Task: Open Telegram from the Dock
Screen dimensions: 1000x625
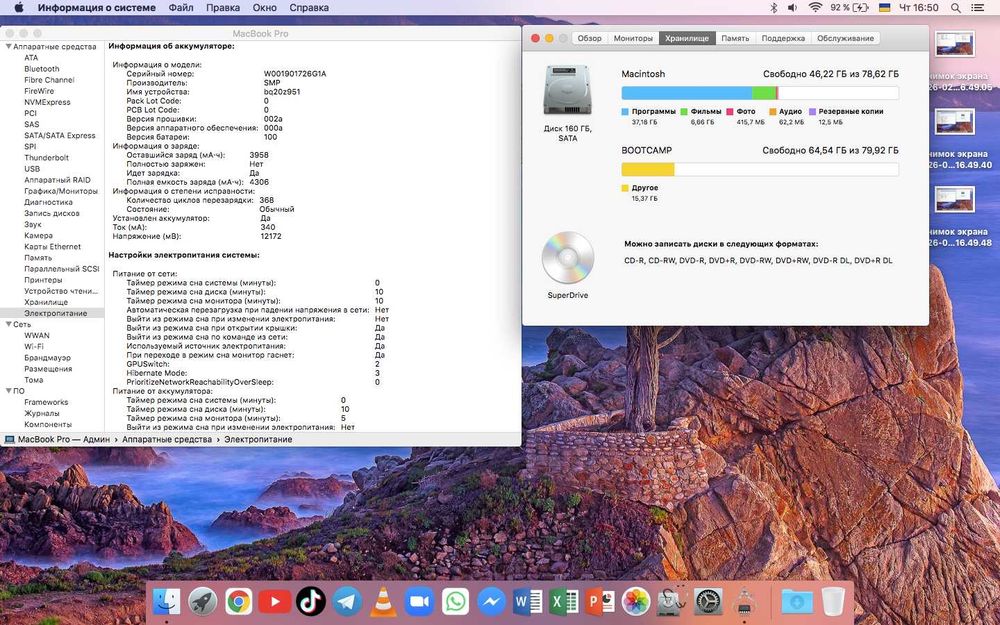Action: point(347,601)
